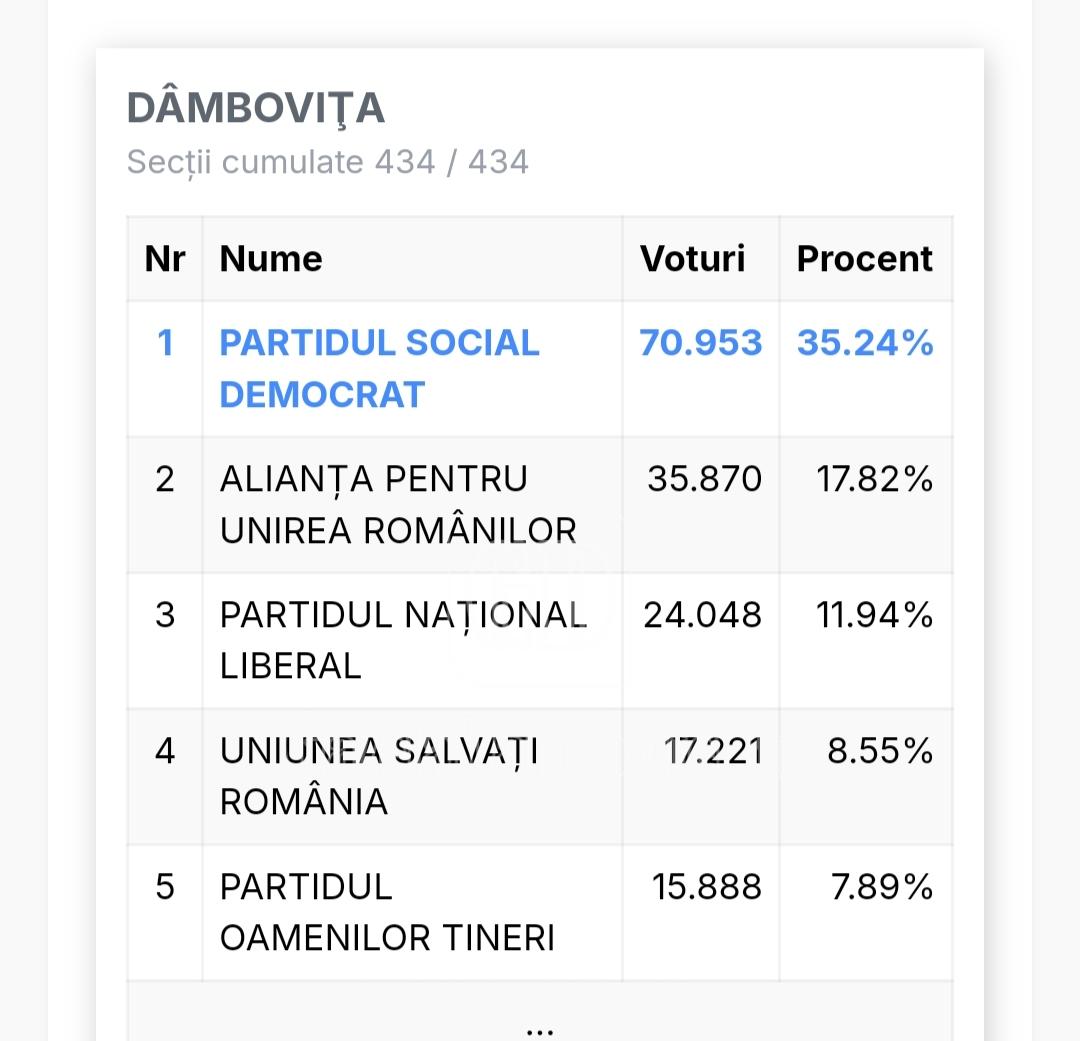Select Partidul Oamenilor Tineri row
The image size is (1080, 1041).
pos(539,912)
